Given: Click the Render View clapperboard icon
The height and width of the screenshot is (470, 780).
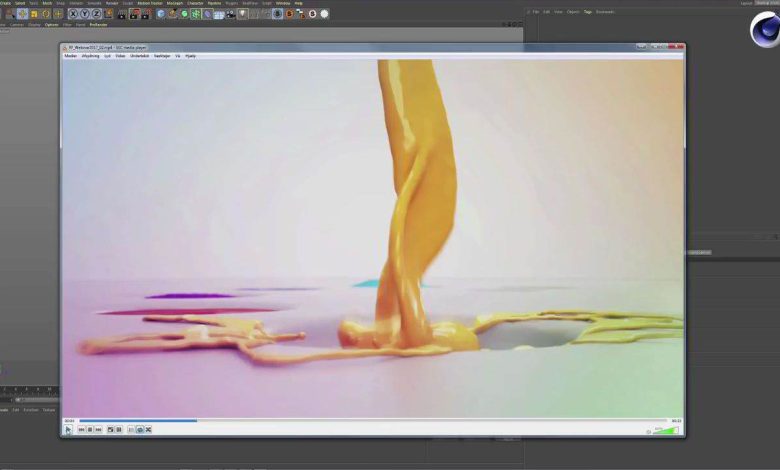Looking at the screenshot, I should point(121,14).
